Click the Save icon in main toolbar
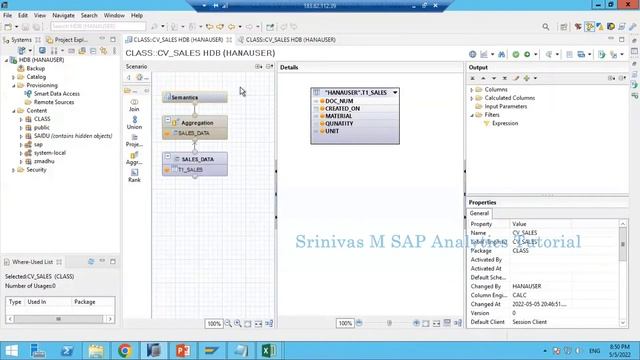640x360 pixels. [25, 27]
